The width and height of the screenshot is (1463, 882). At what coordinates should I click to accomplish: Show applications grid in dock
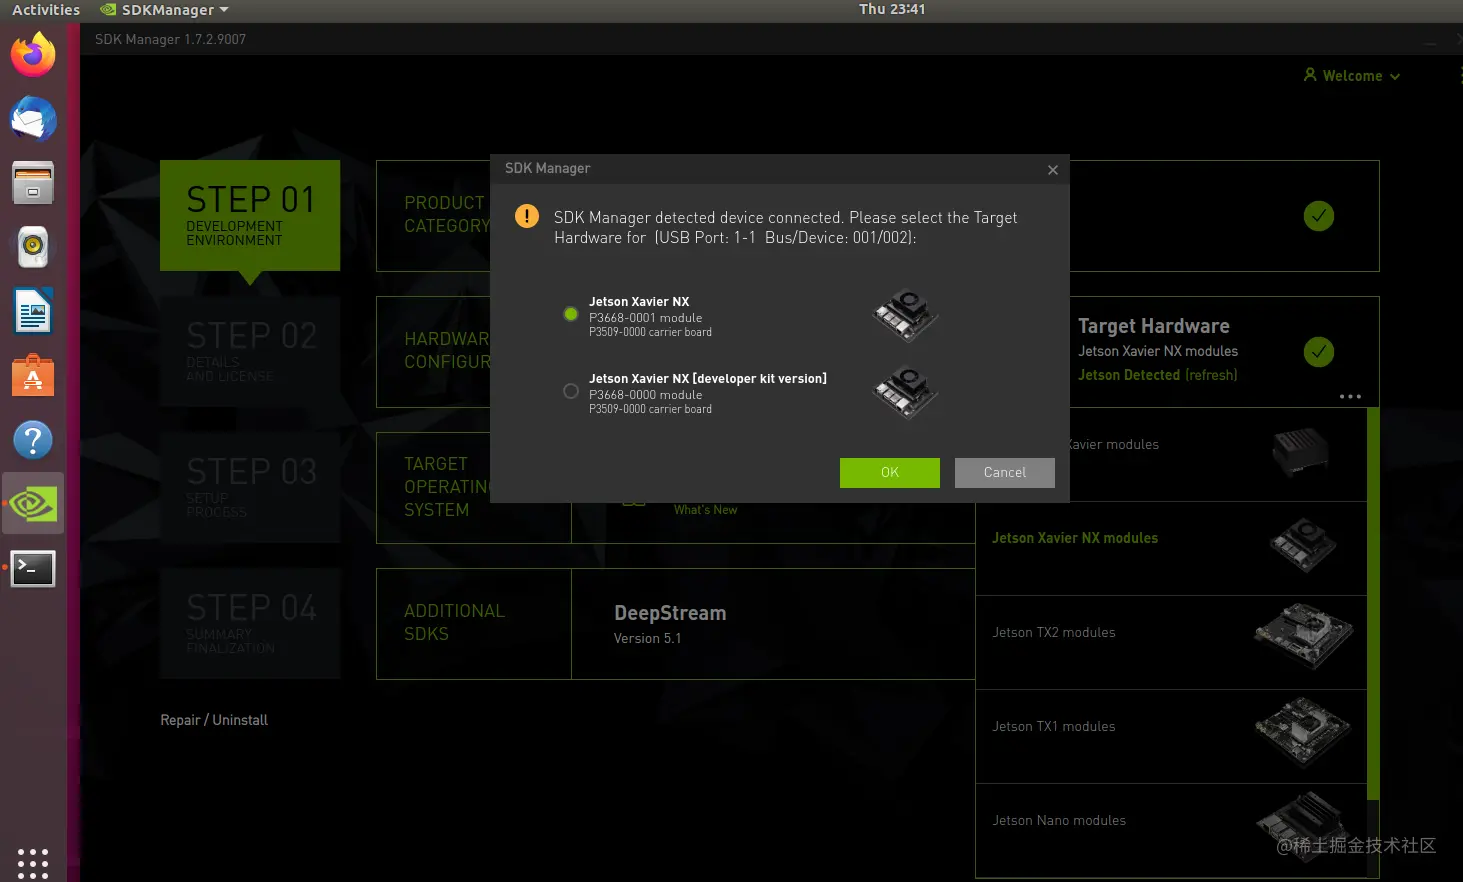[33, 863]
